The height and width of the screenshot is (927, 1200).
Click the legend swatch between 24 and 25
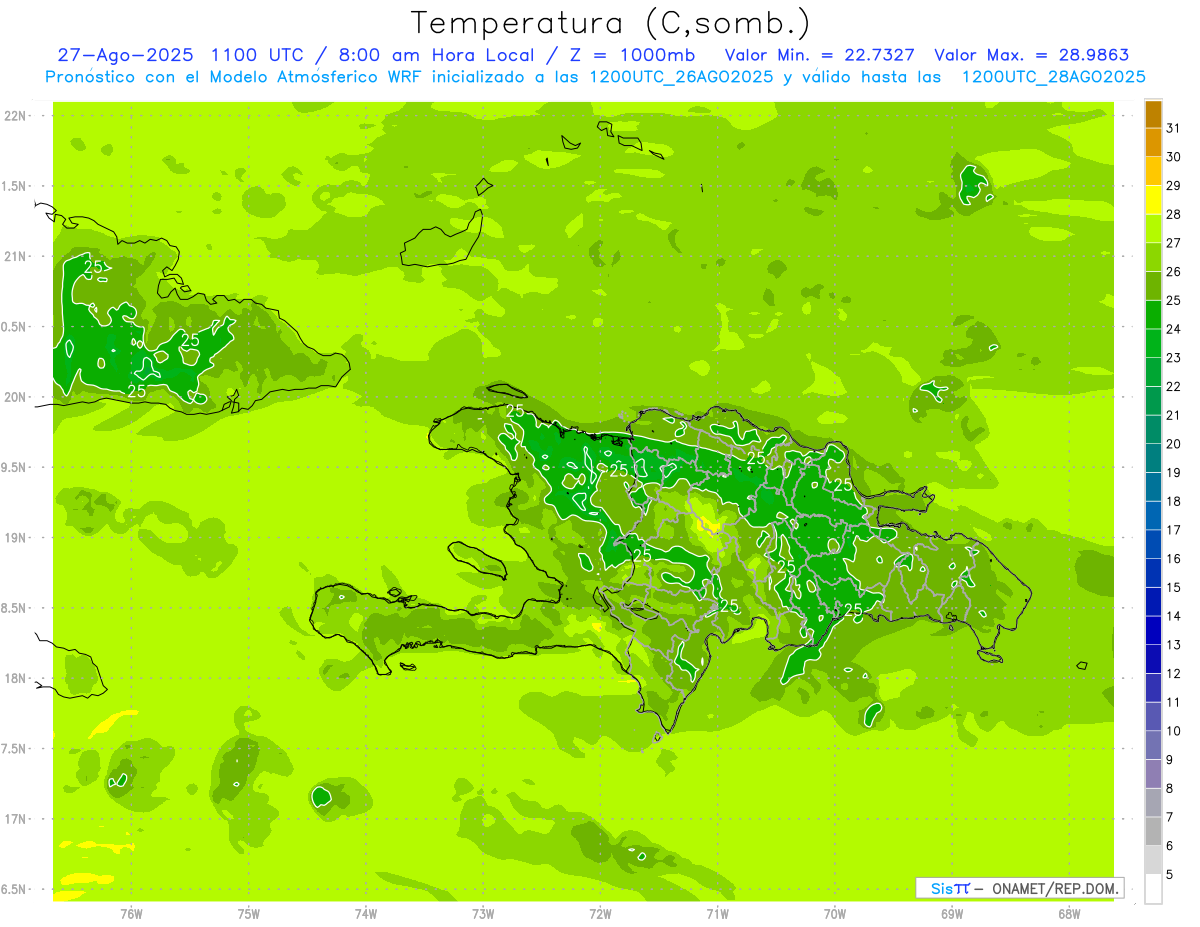[x=1153, y=315]
